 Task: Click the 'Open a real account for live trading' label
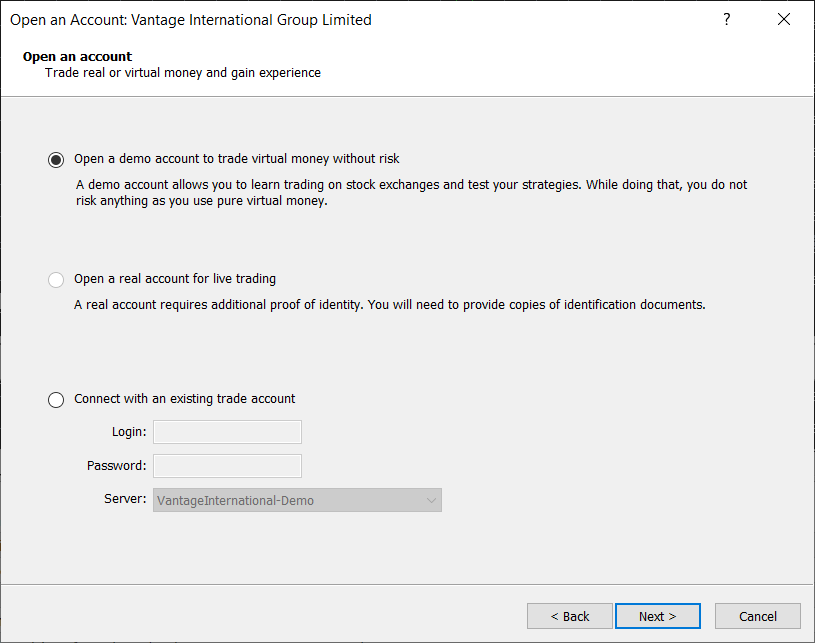175,279
